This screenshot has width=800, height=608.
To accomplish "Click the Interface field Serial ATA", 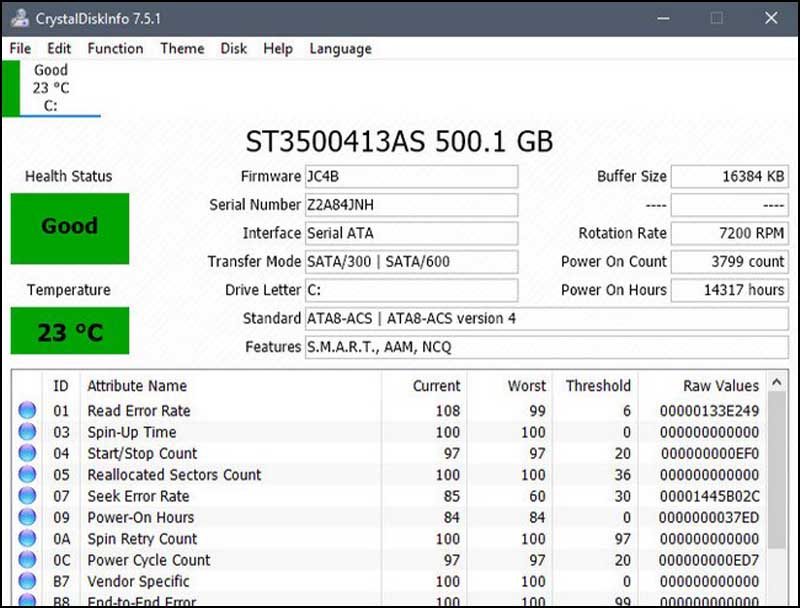I will click(411, 233).
